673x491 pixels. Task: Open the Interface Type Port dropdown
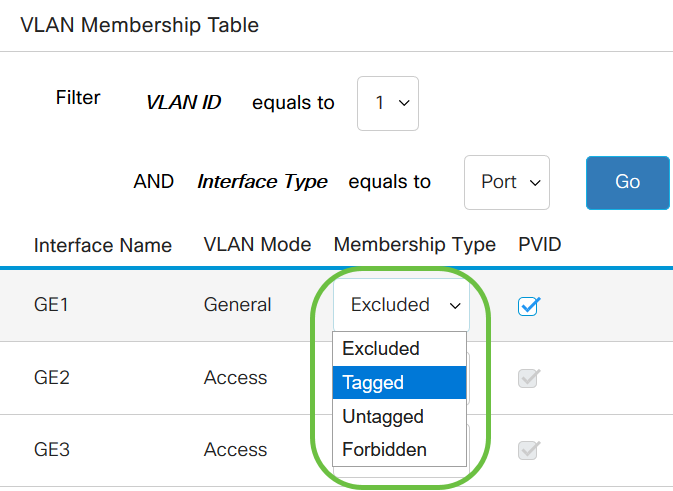[507, 182]
